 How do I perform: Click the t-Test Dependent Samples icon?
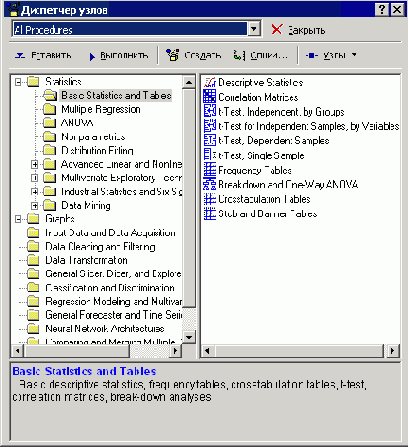pyautogui.click(x=210, y=140)
